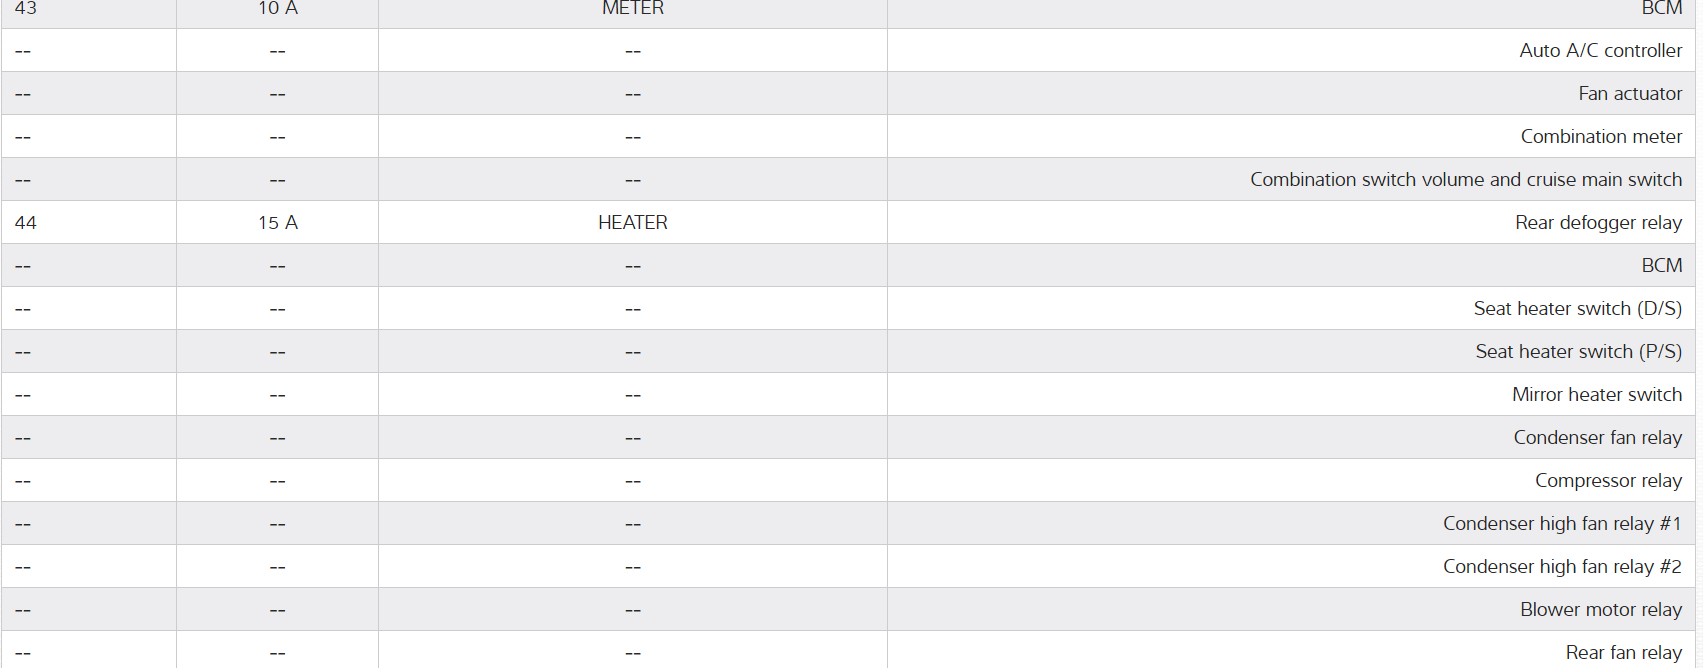Image resolution: width=1703 pixels, height=668 pixels.
Task: Click Condenser high fan relay #1
Action: [1561, 523]
